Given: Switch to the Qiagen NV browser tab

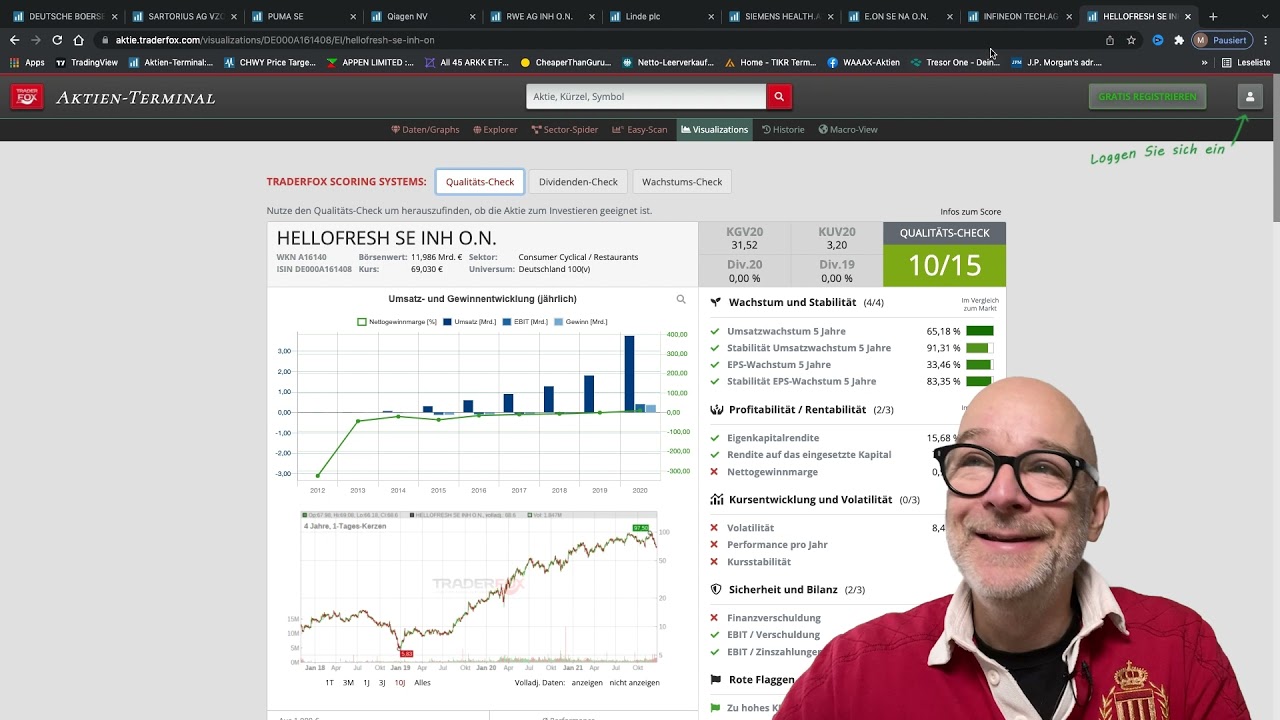Looking at the screenshot, I should pyautogui.click(x=423, y=16).
